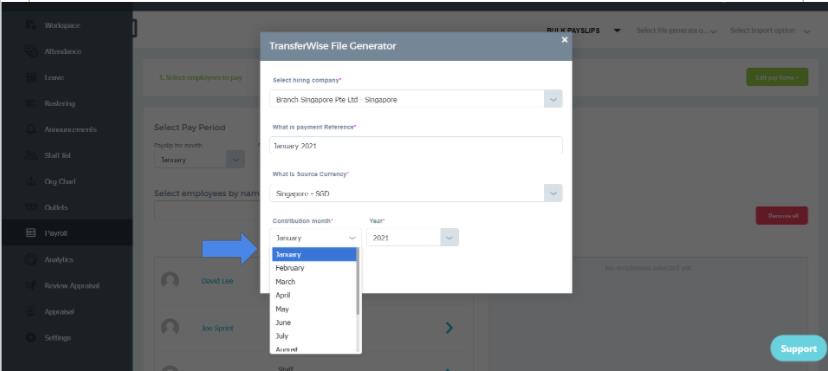This screenshot has height=371, width=828.
Task: Click the blue Support button
Action: click(x=798, y=349)
